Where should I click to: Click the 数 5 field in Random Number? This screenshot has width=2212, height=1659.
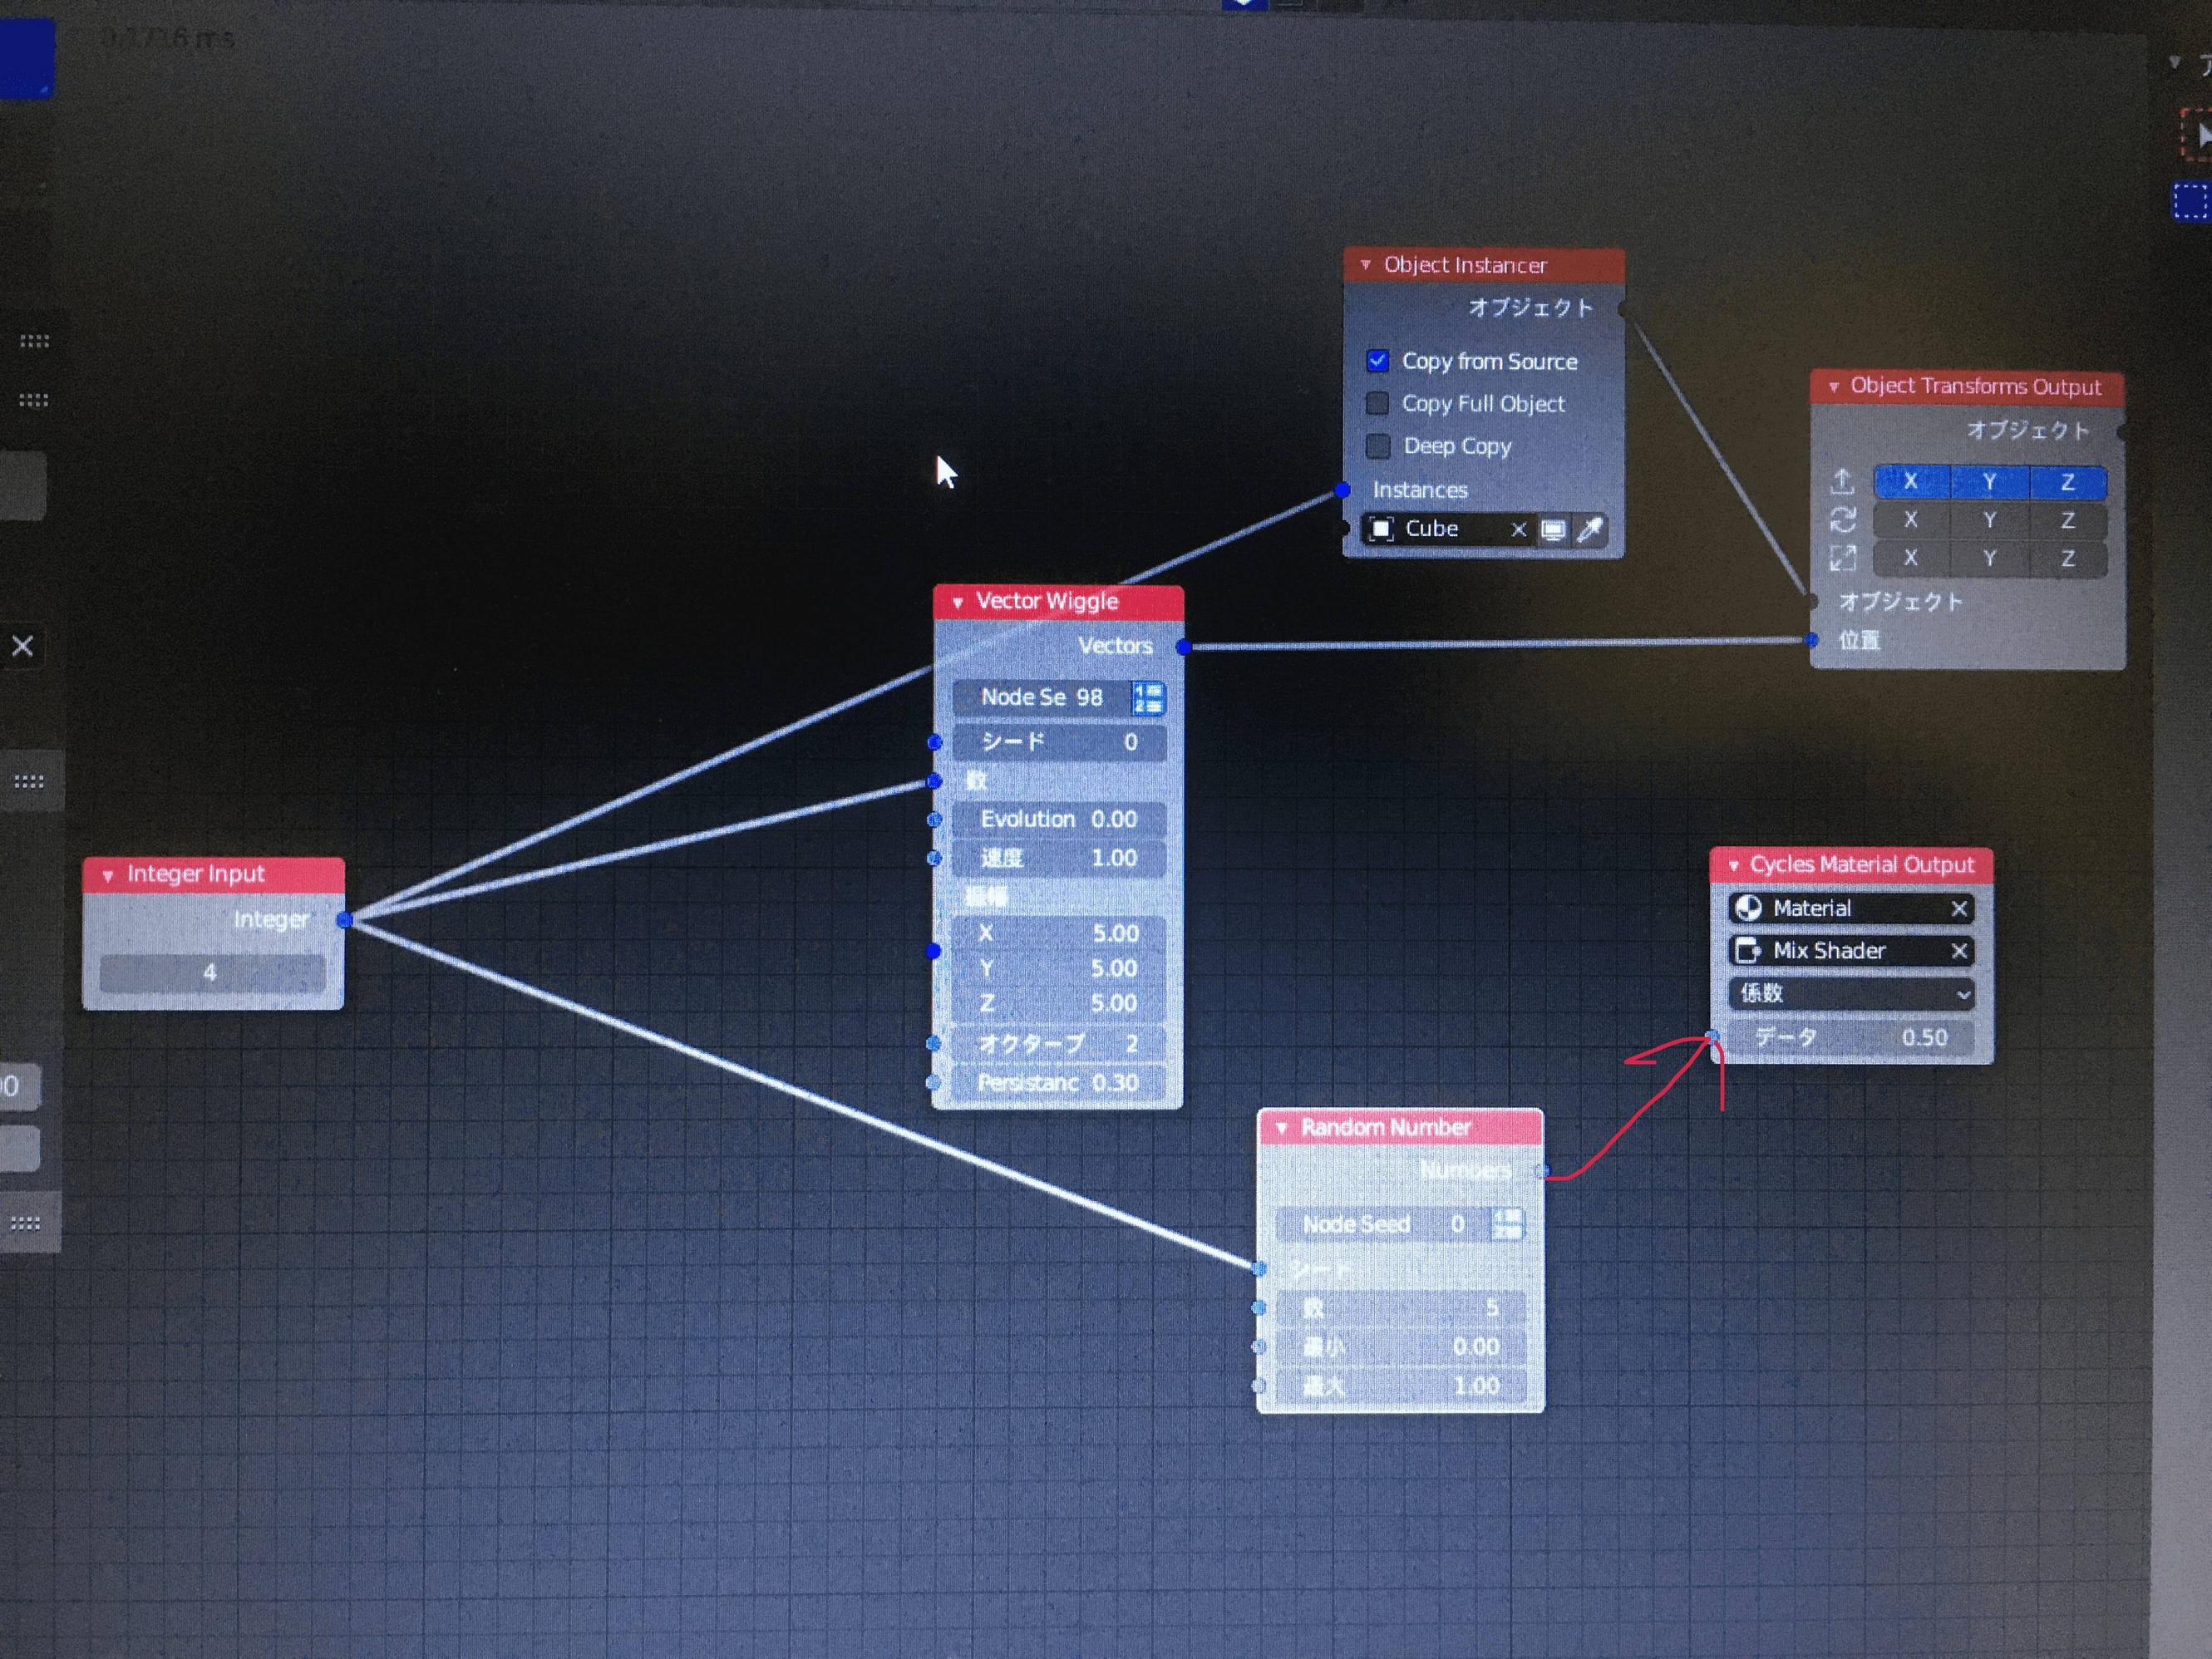point(1401,1309)
